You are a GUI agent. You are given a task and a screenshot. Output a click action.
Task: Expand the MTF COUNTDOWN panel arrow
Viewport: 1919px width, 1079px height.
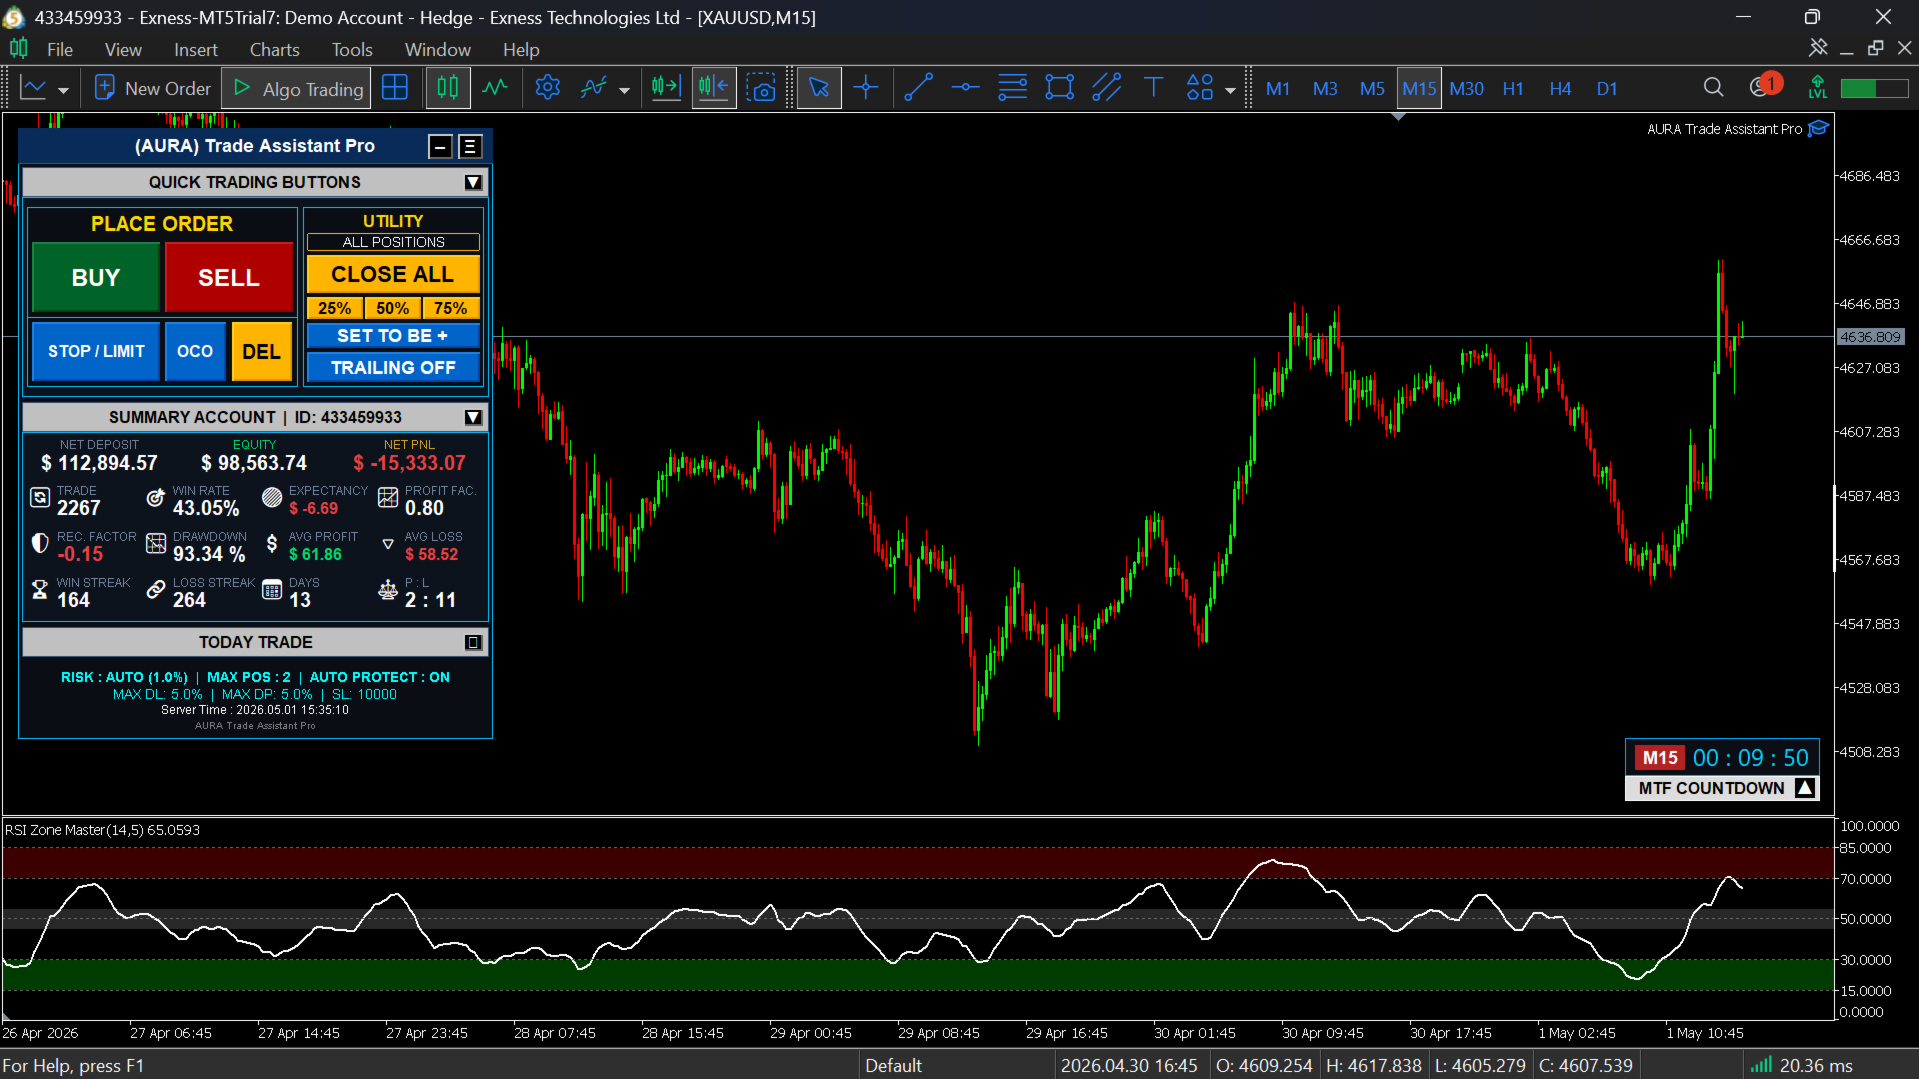coord(1804,788)
